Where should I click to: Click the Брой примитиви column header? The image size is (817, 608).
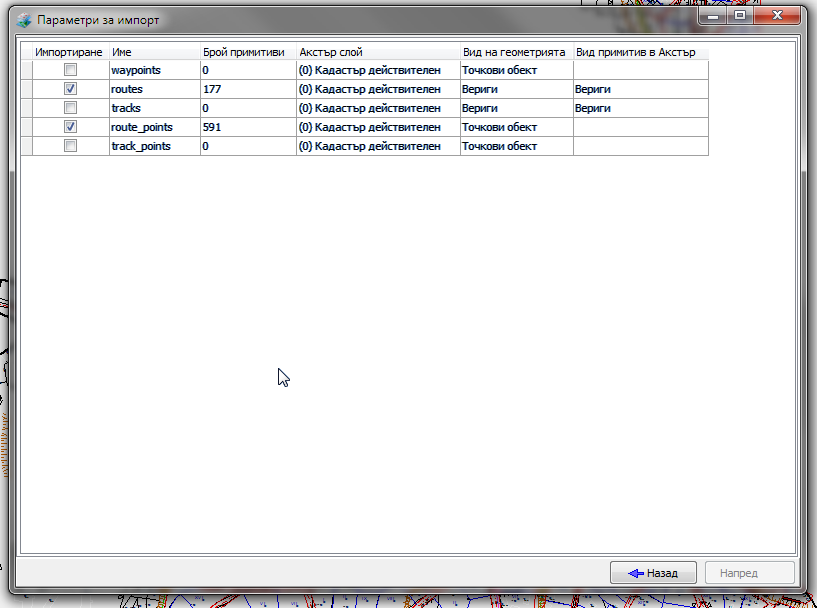[x=247, y=52]
